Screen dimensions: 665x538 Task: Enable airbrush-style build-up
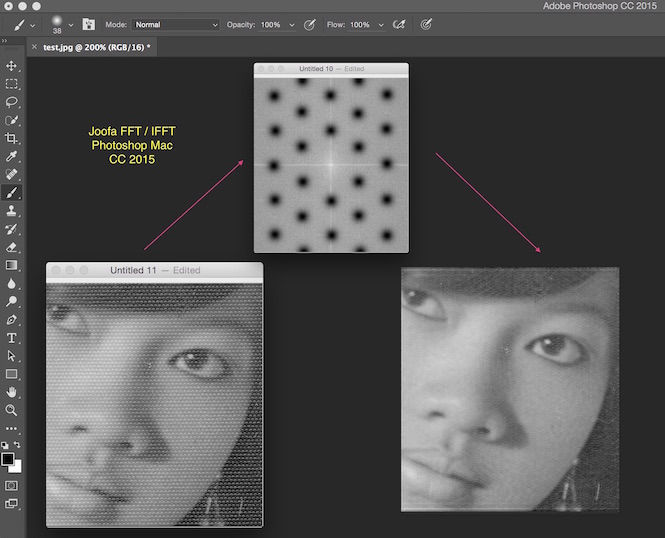pos(399,25)
